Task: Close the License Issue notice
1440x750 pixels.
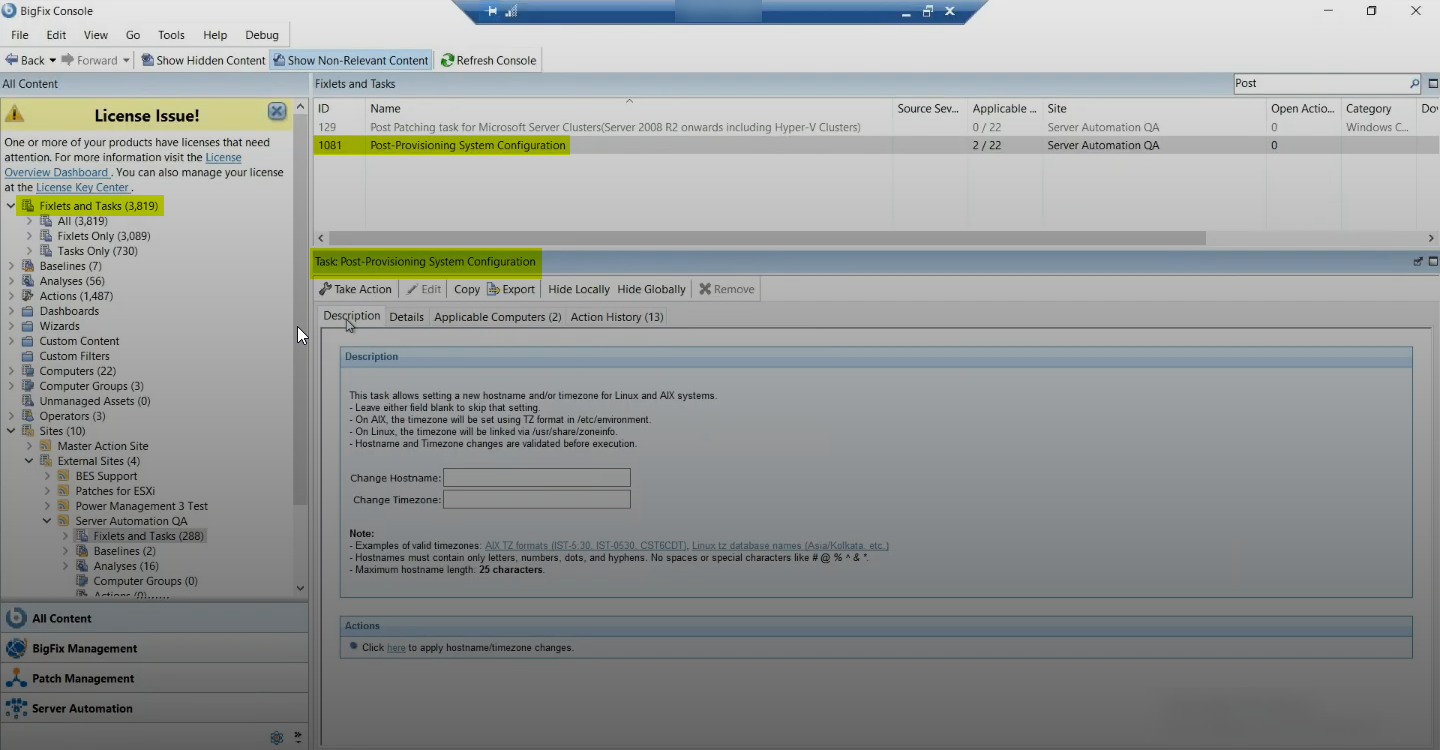Action: [277, 112]
